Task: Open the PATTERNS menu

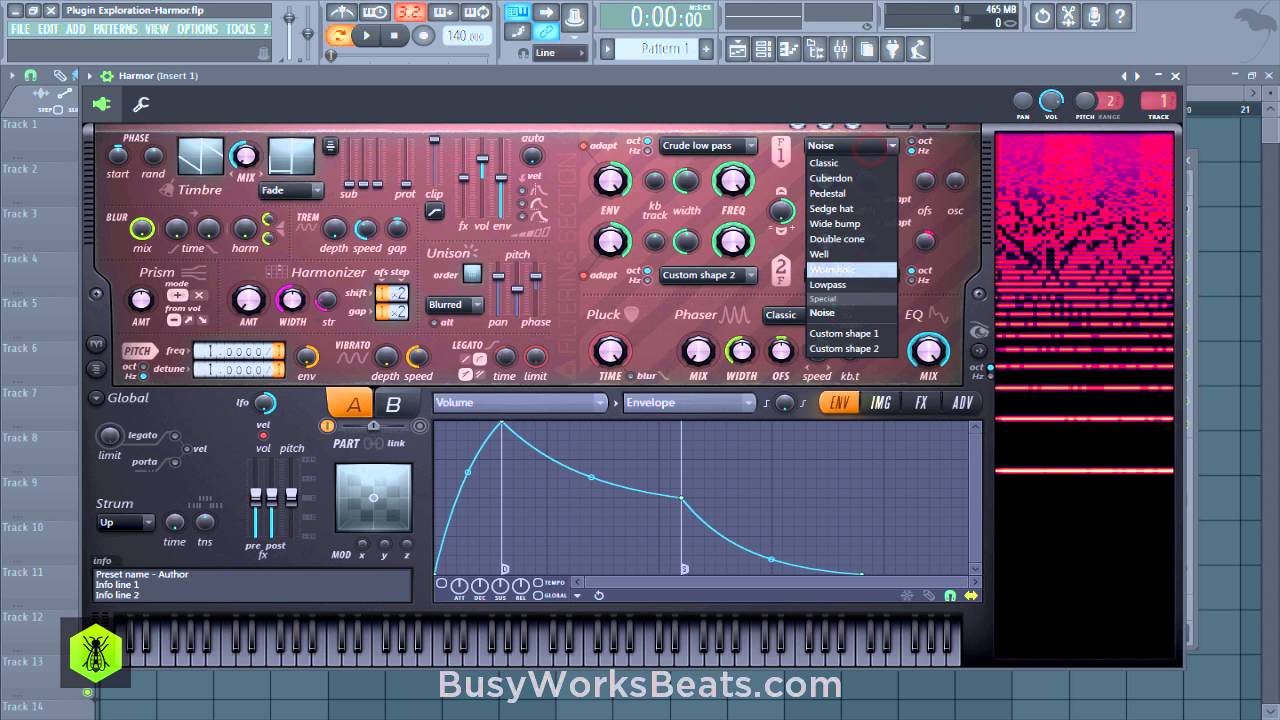Action: pyautogui.click(x=115, y=29)
